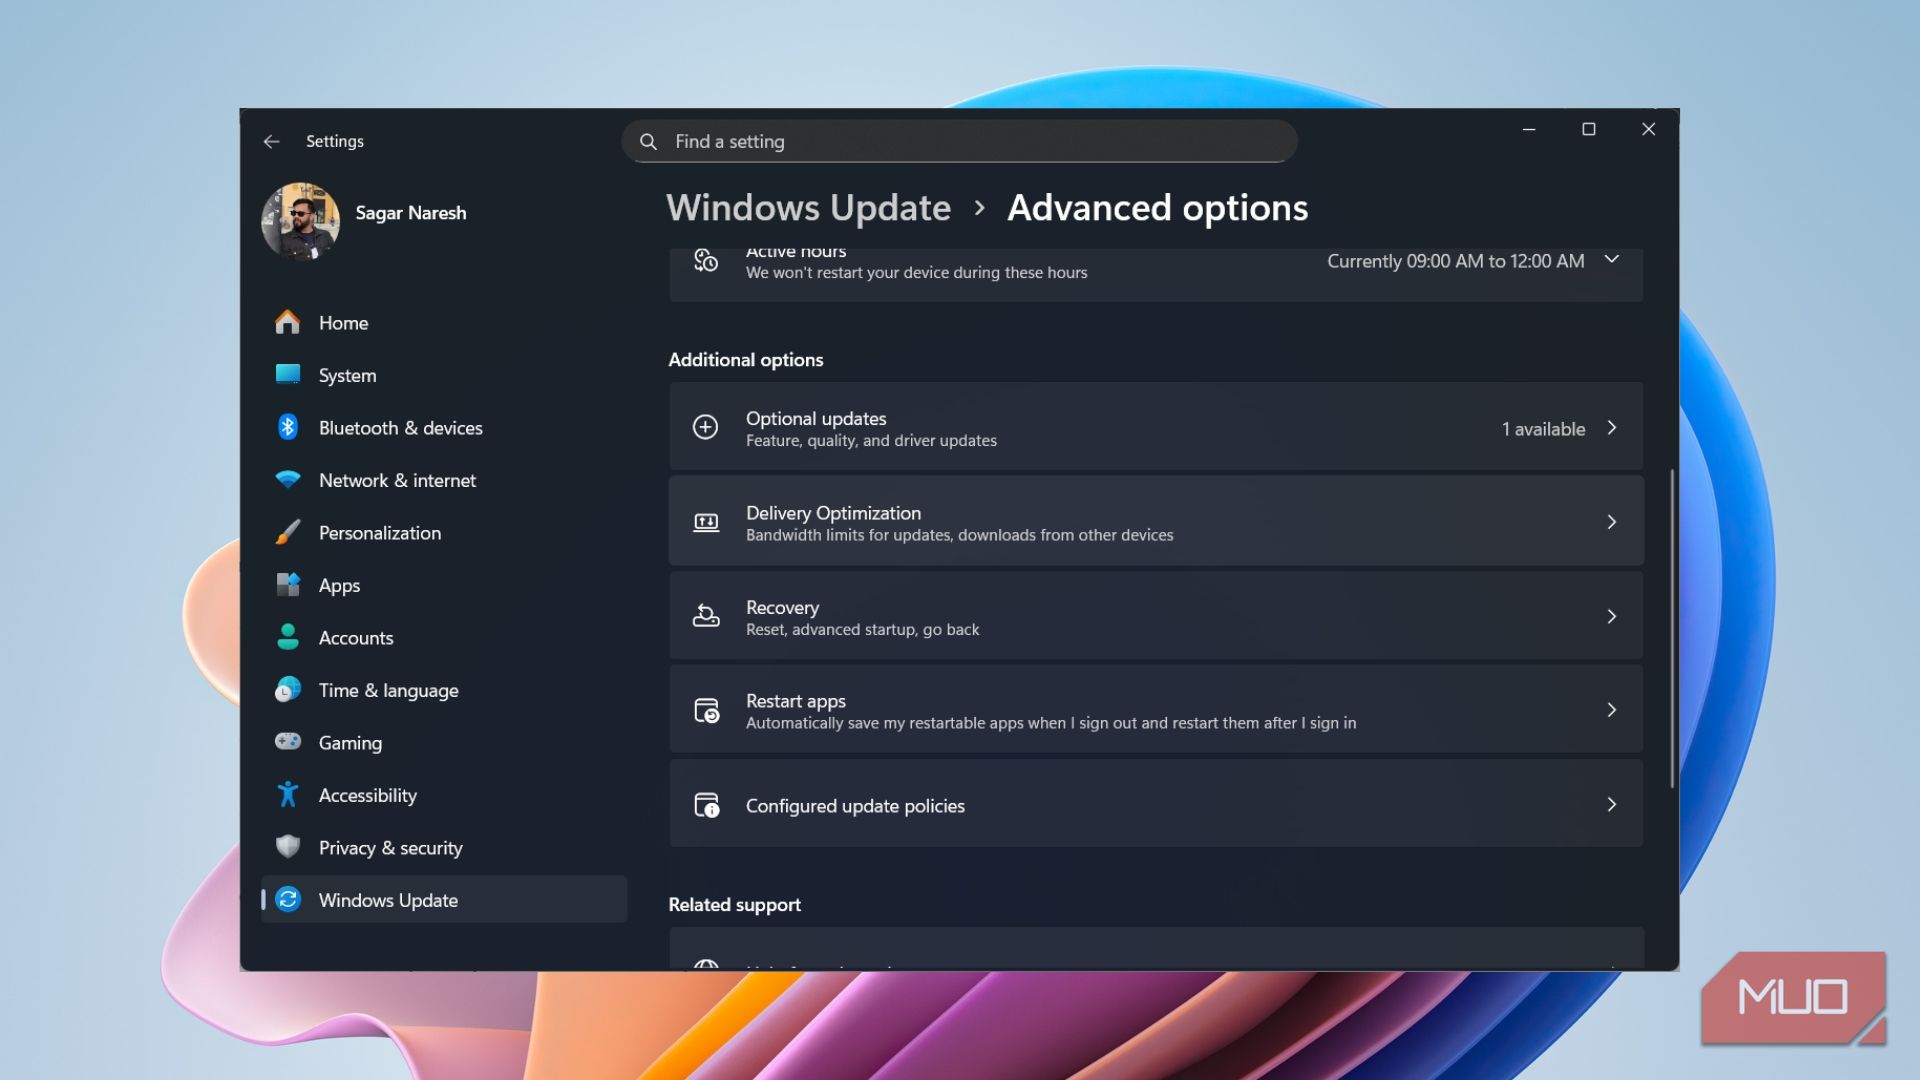Go to Home in the sidebar

tap(444, 323)
